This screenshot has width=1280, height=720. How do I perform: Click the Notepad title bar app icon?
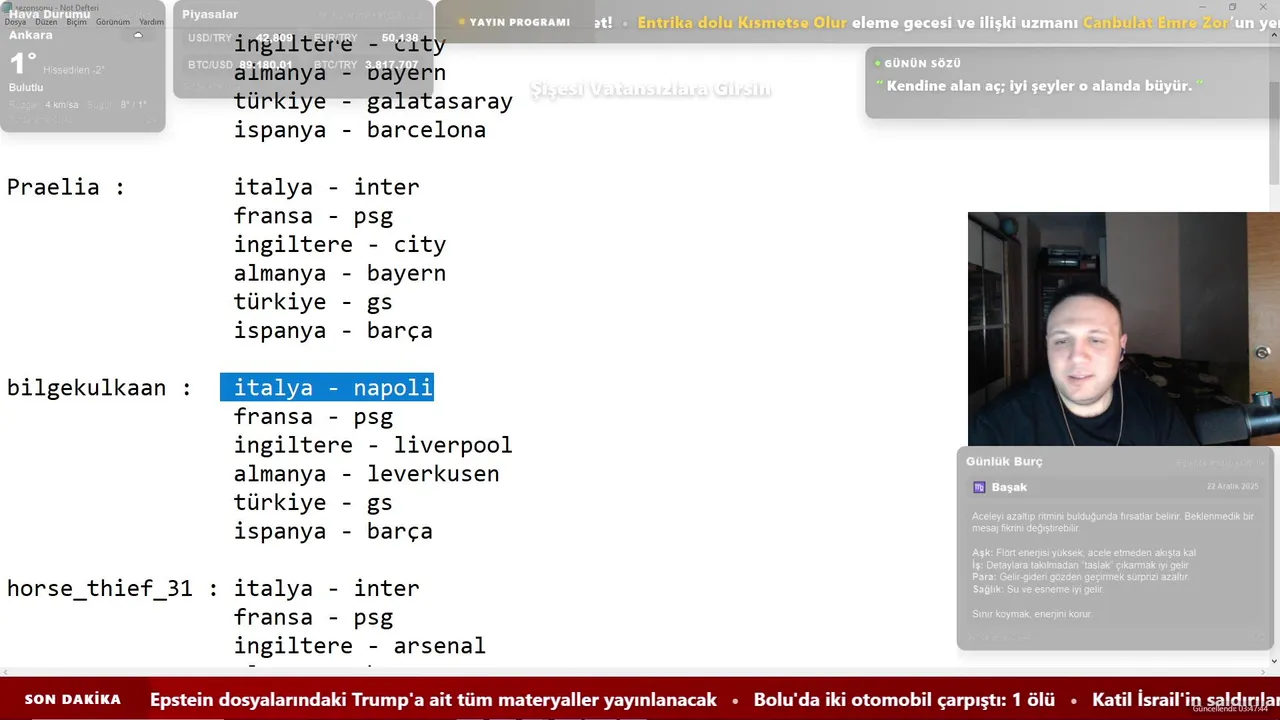point(7,7)
